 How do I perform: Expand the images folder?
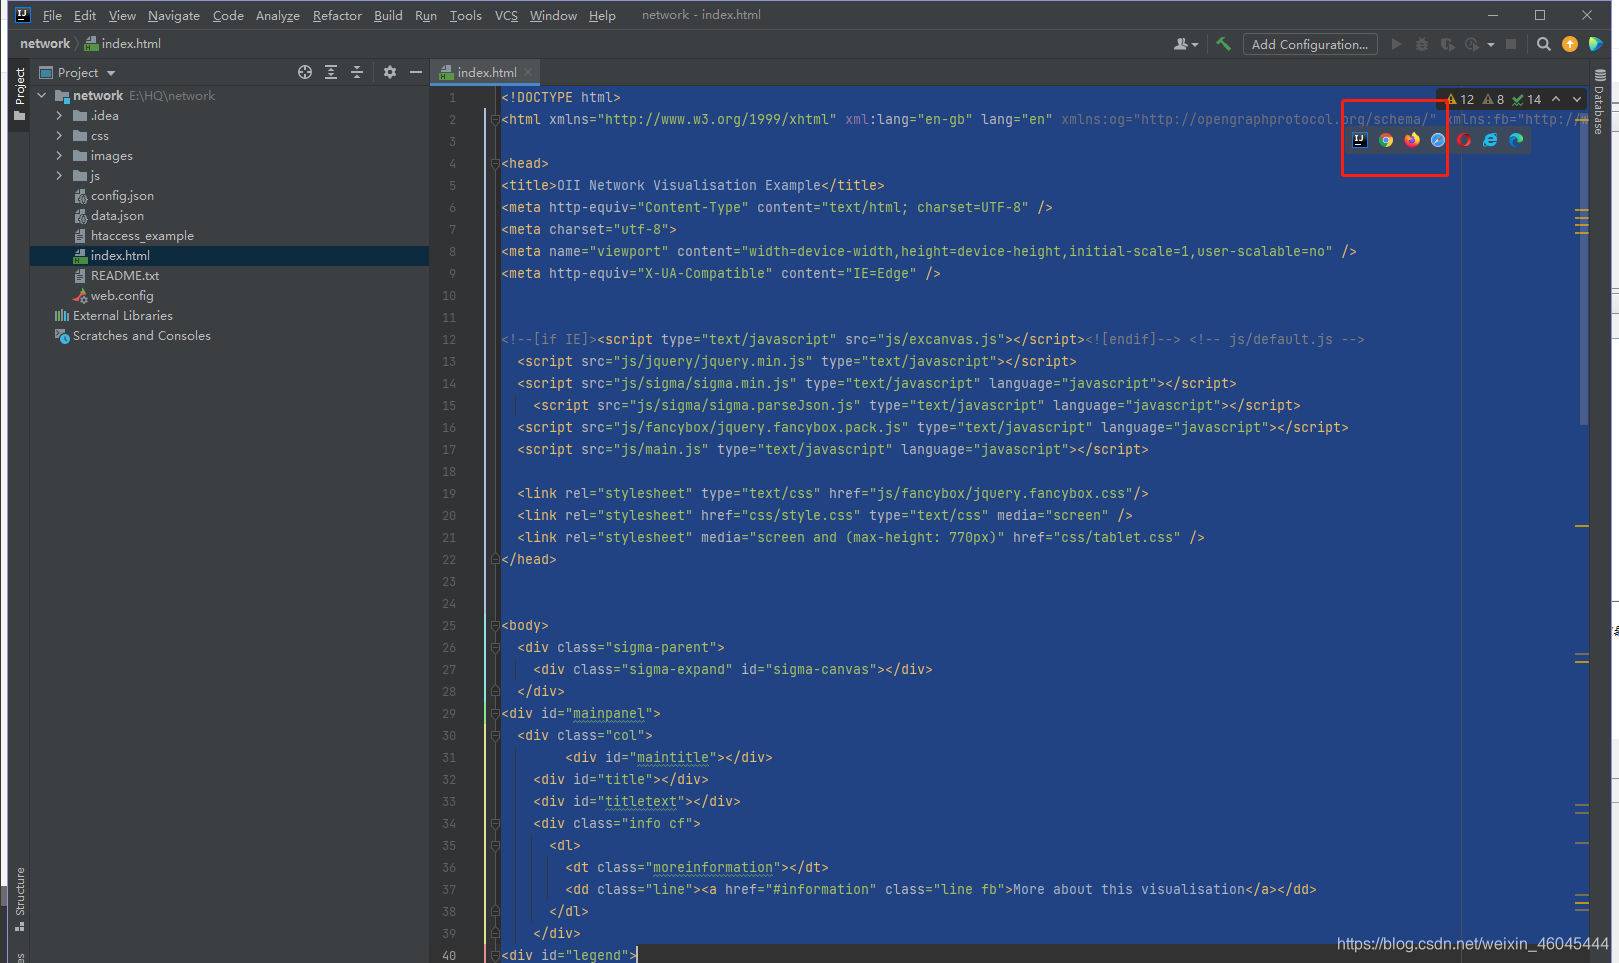coord(59,156)
